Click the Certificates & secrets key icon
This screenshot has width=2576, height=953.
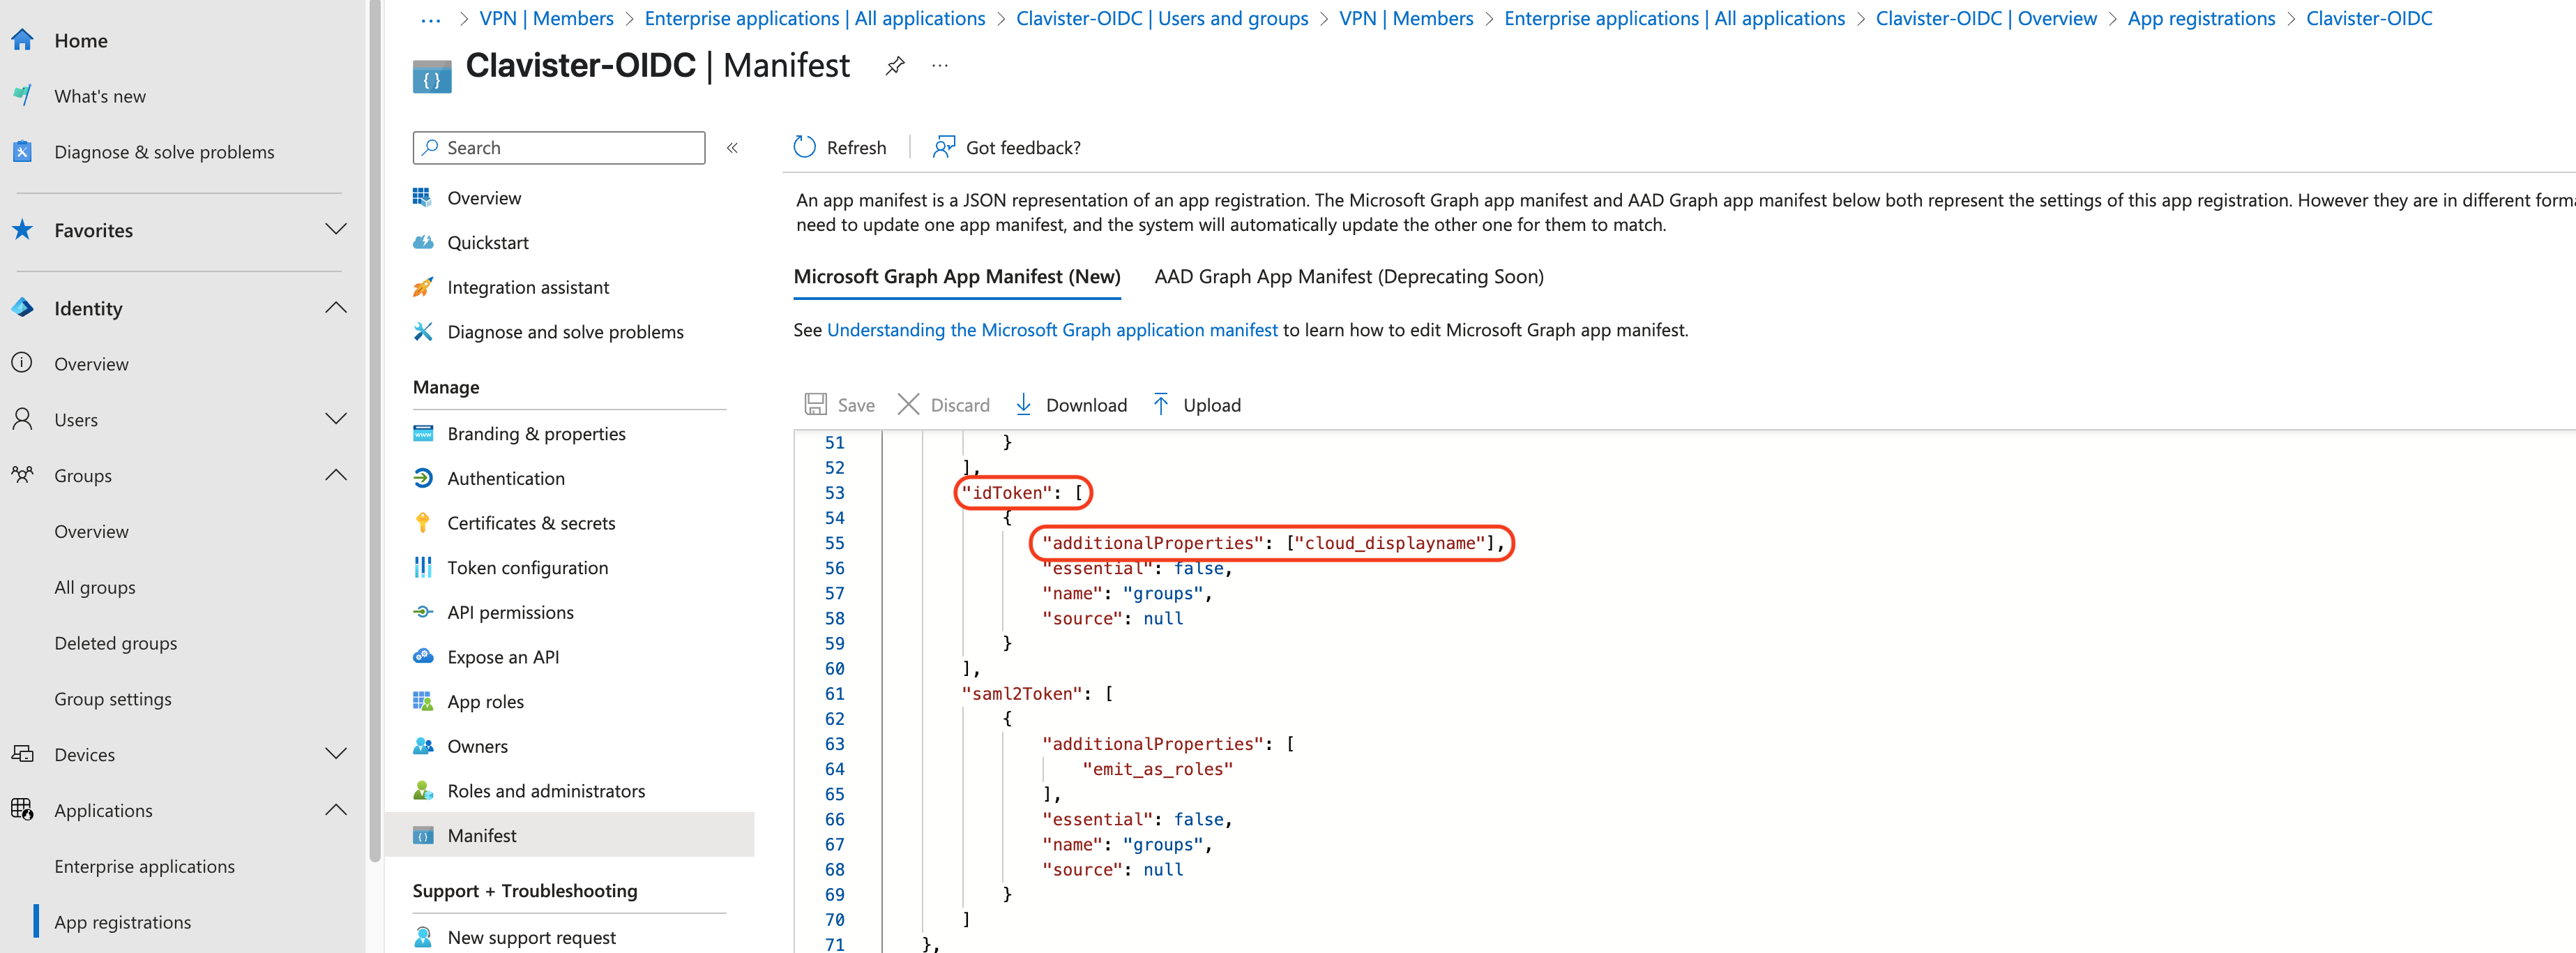[423, 523]
